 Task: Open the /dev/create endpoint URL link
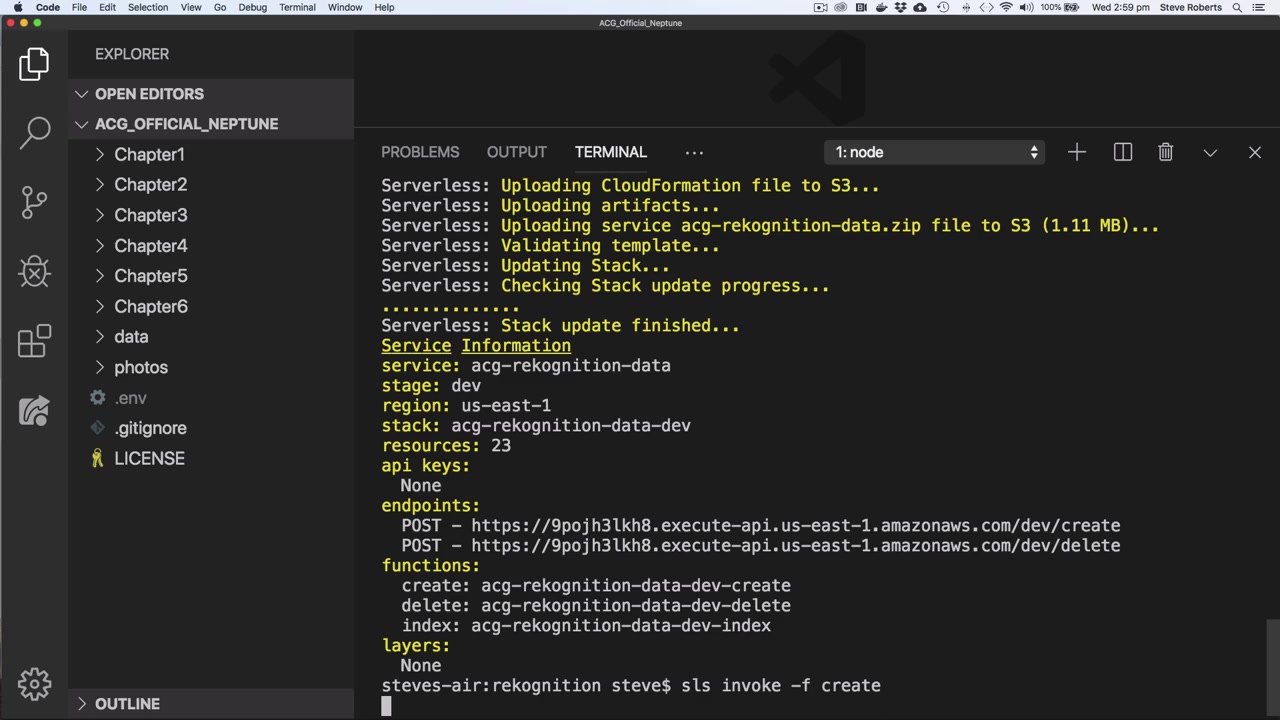pyautogui.click(x=795, y=525)
